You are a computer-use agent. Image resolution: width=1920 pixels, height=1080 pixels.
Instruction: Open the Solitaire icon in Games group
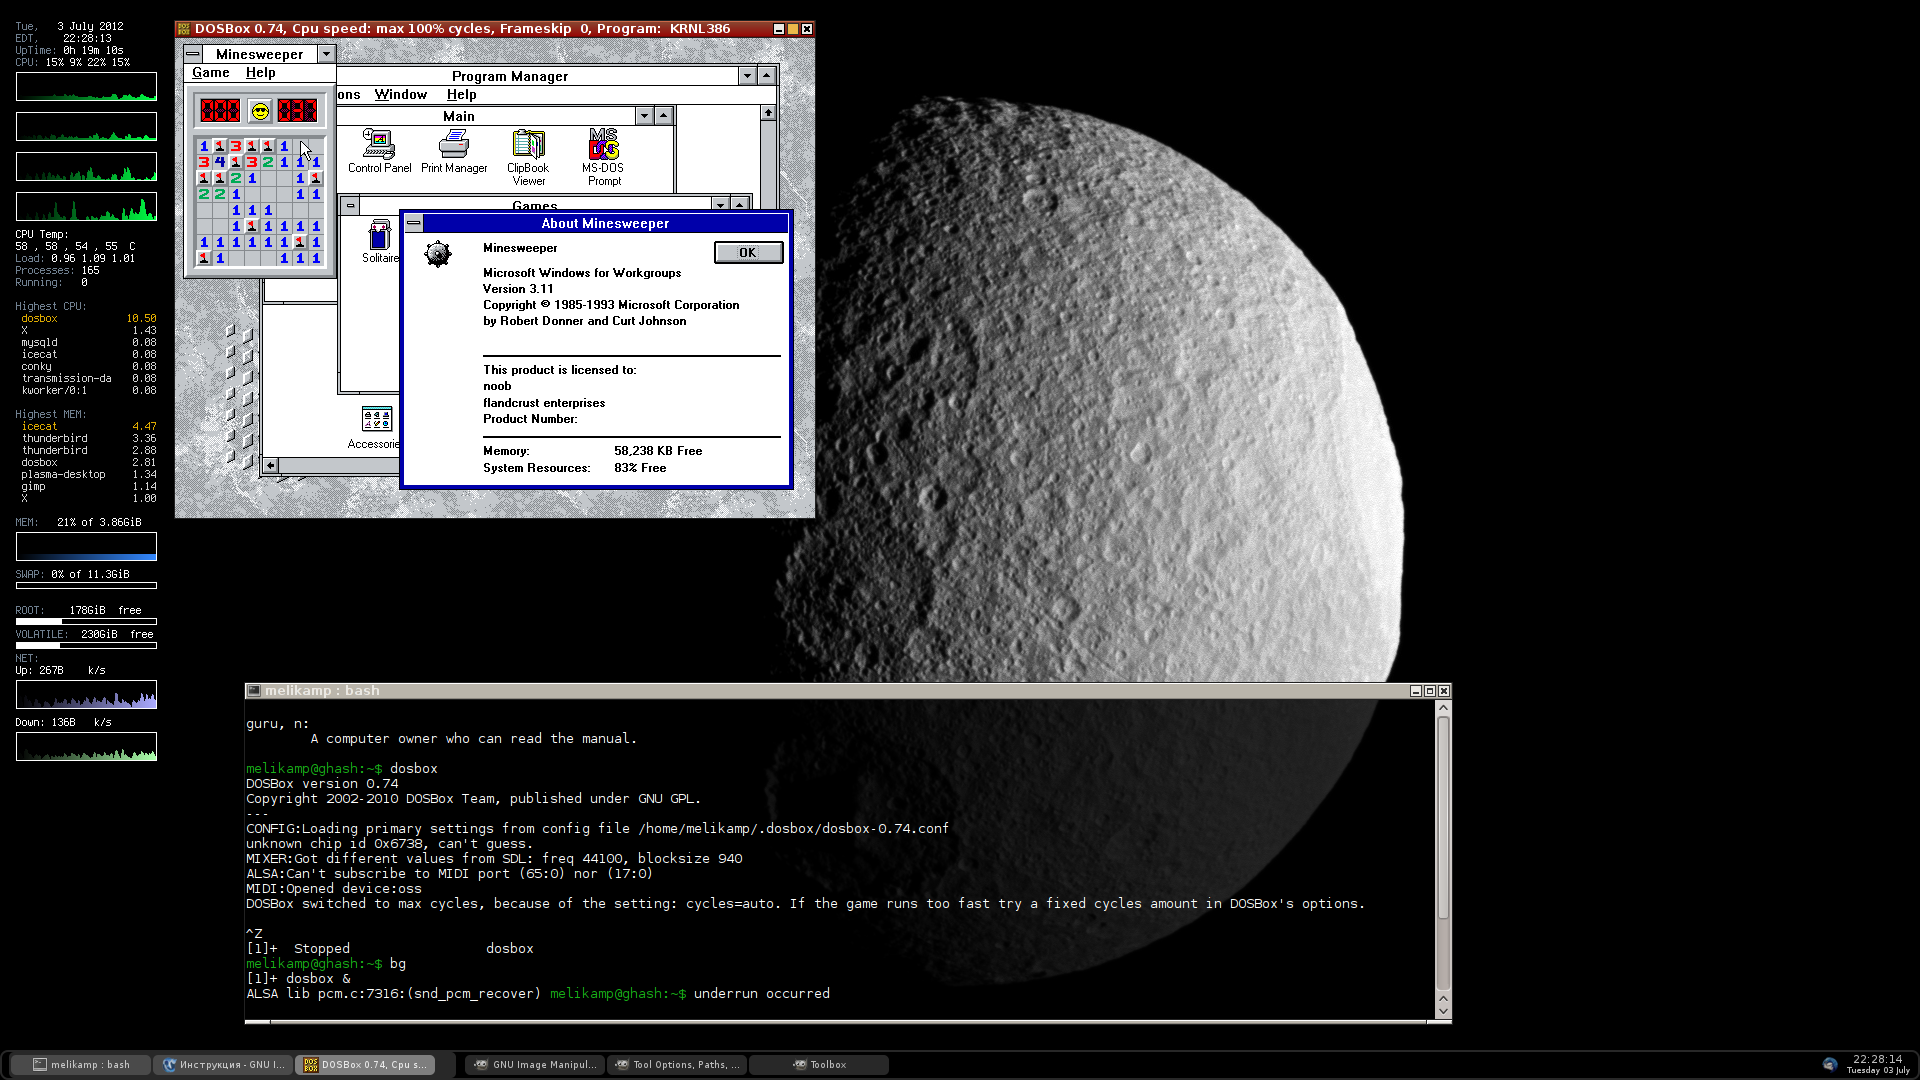[380, 241]
